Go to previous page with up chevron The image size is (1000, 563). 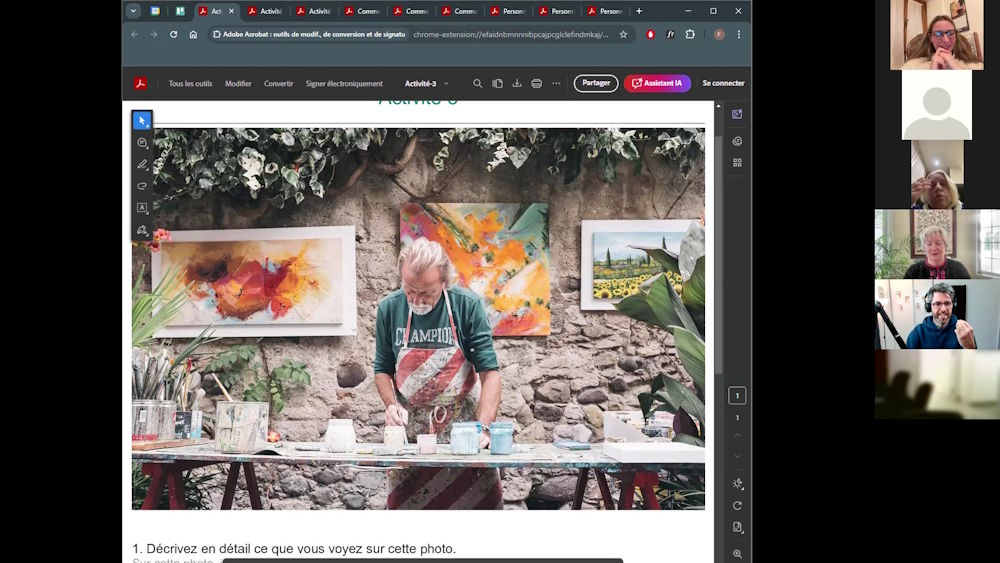[737, 435]
